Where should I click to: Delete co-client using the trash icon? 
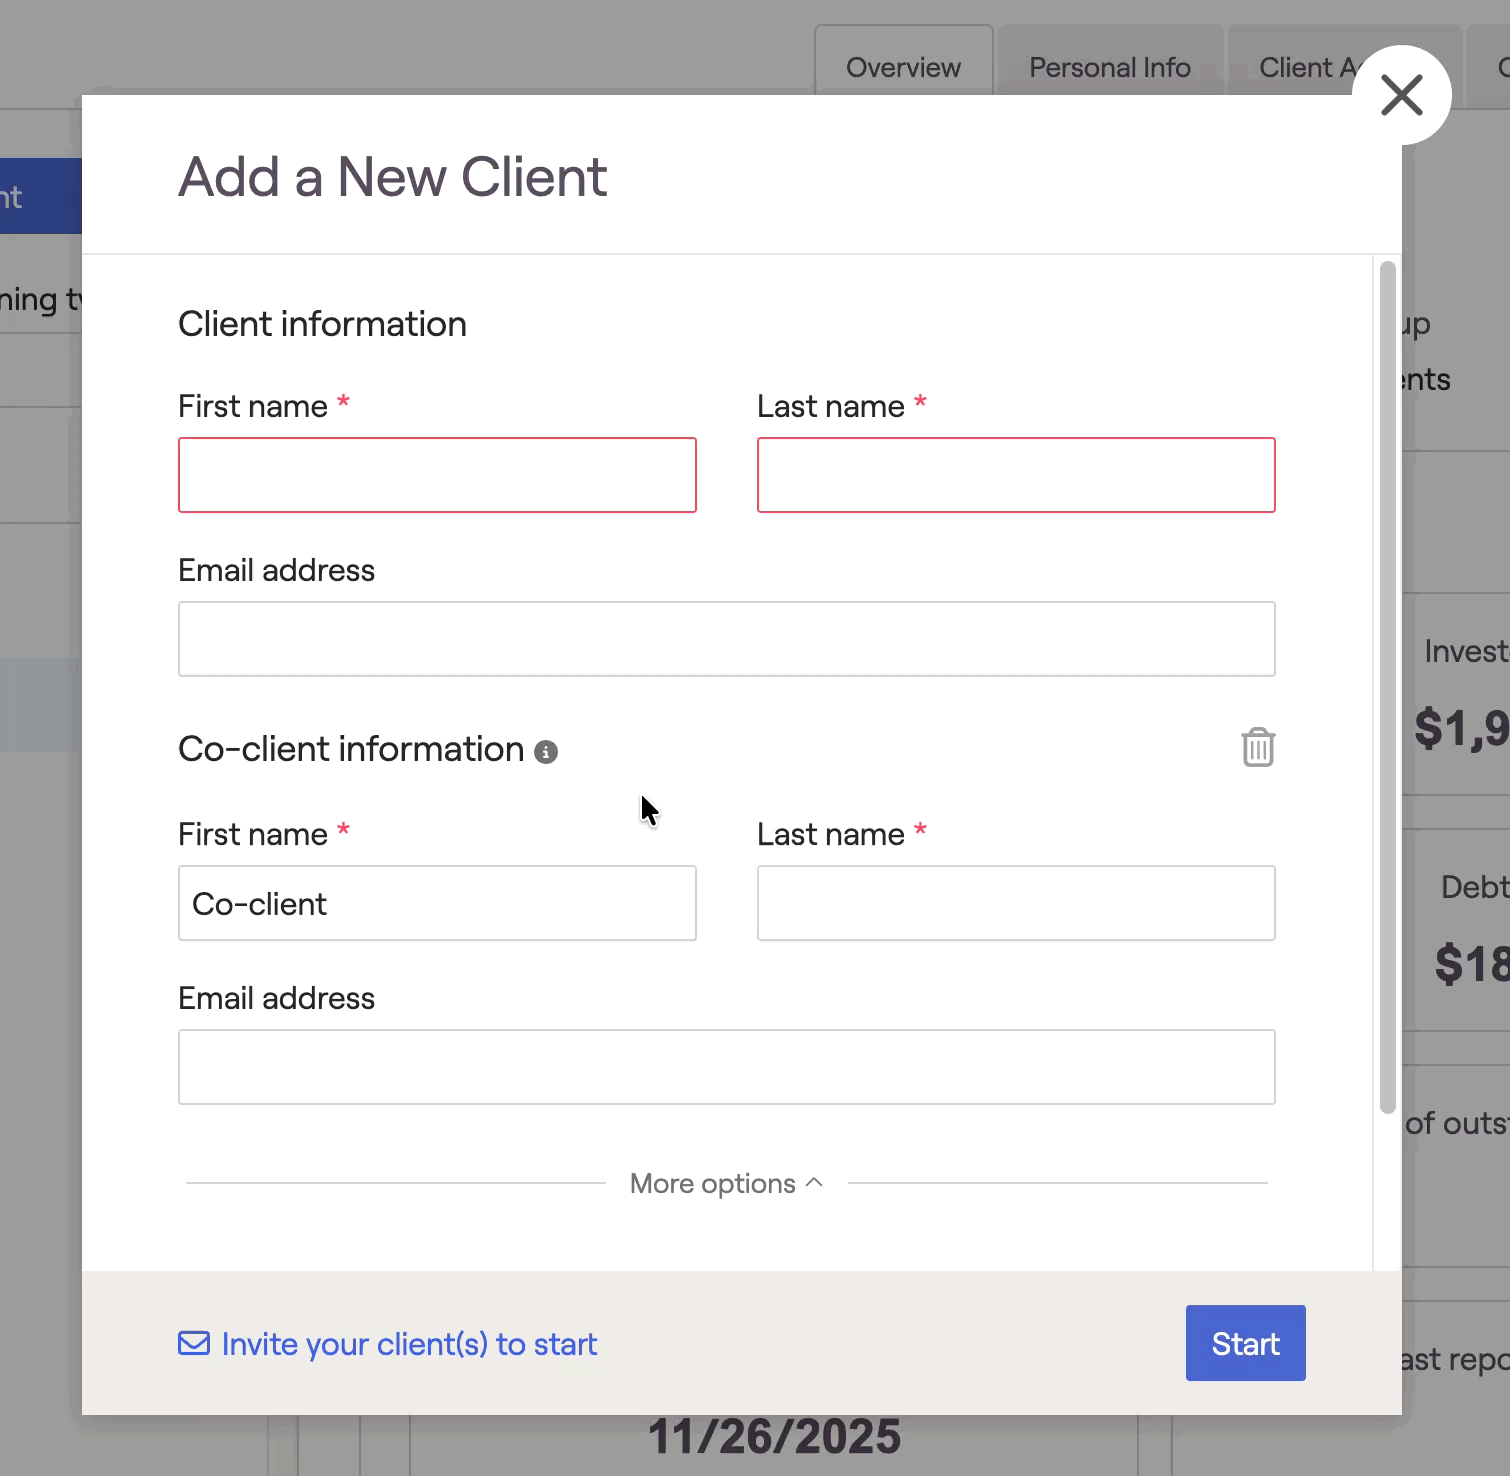1258,748
